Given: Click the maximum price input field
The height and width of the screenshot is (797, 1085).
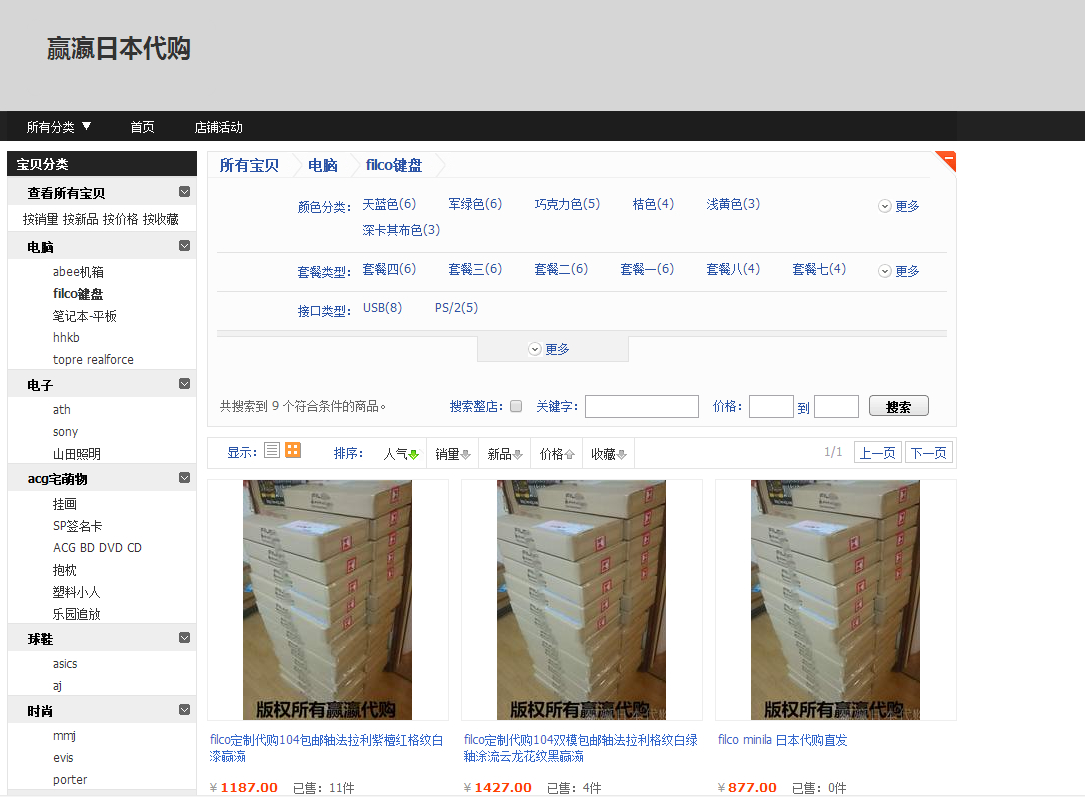Looking at the screenshot, I should [837, 406].
